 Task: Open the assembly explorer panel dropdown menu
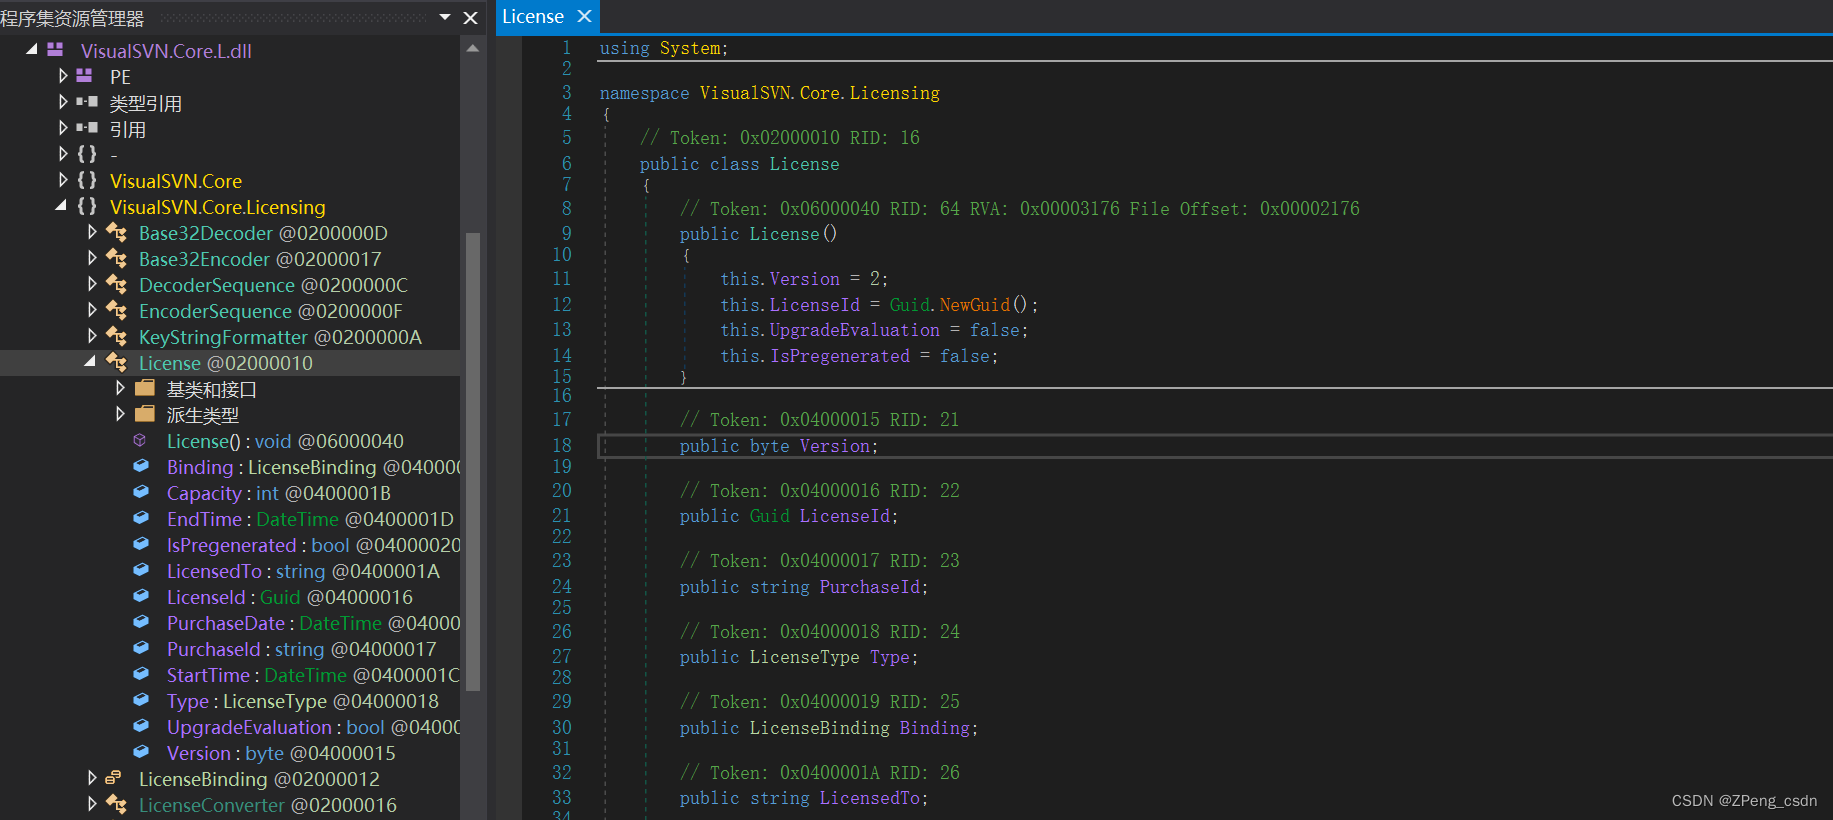pos(445,17)
